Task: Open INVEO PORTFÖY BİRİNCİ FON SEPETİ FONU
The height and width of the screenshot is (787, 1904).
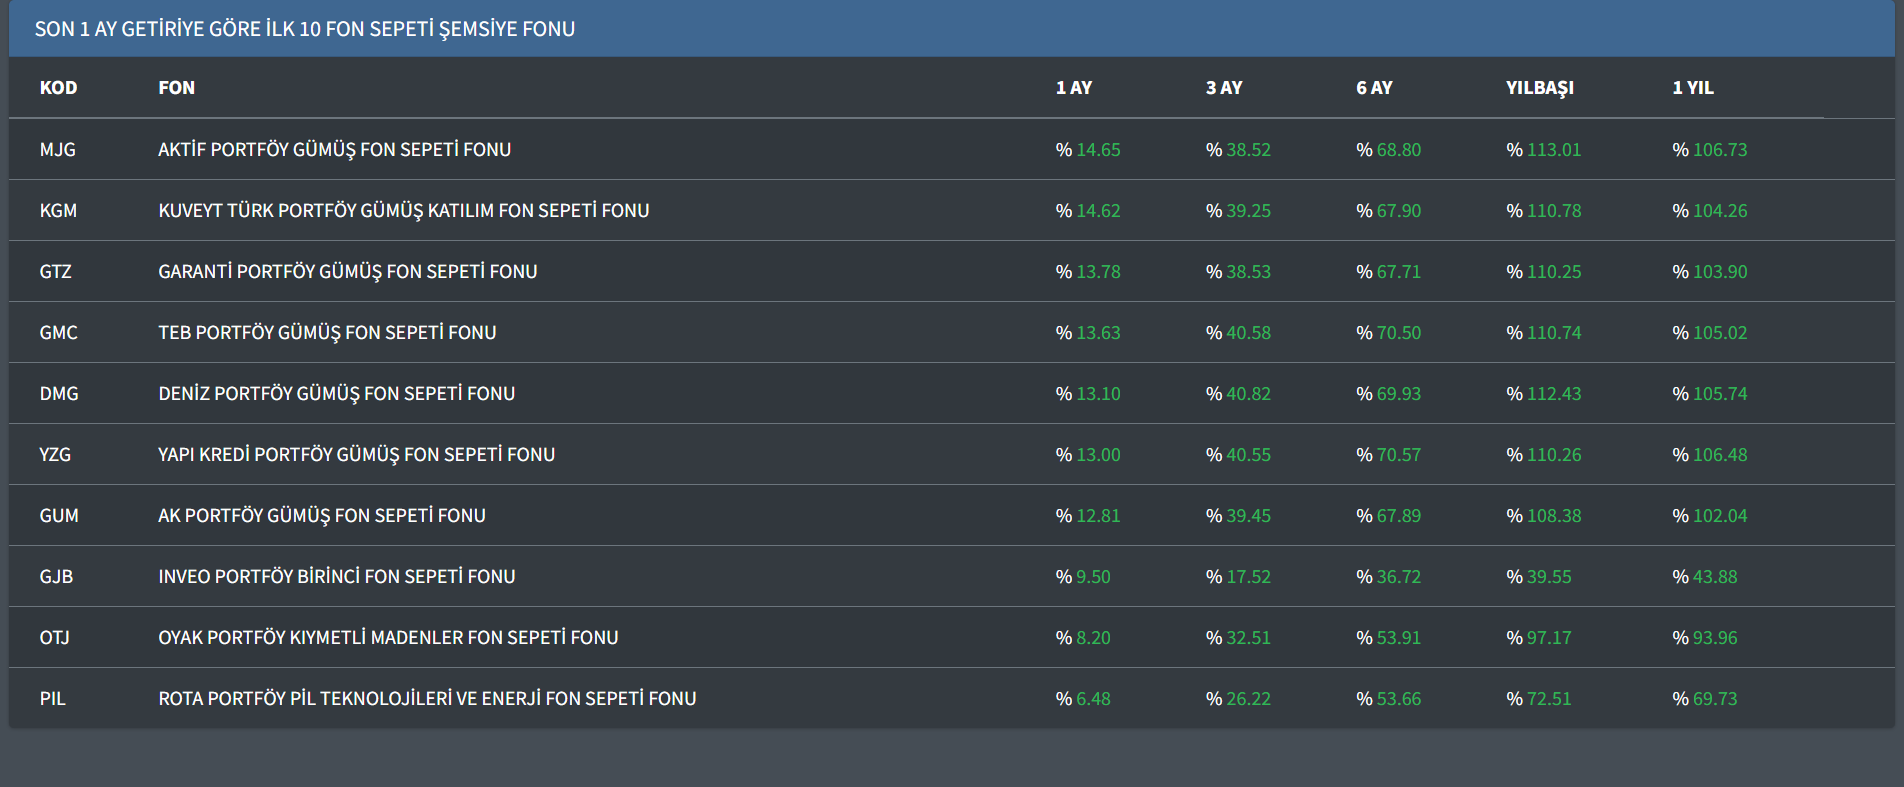Action: (x=336, y=577)
